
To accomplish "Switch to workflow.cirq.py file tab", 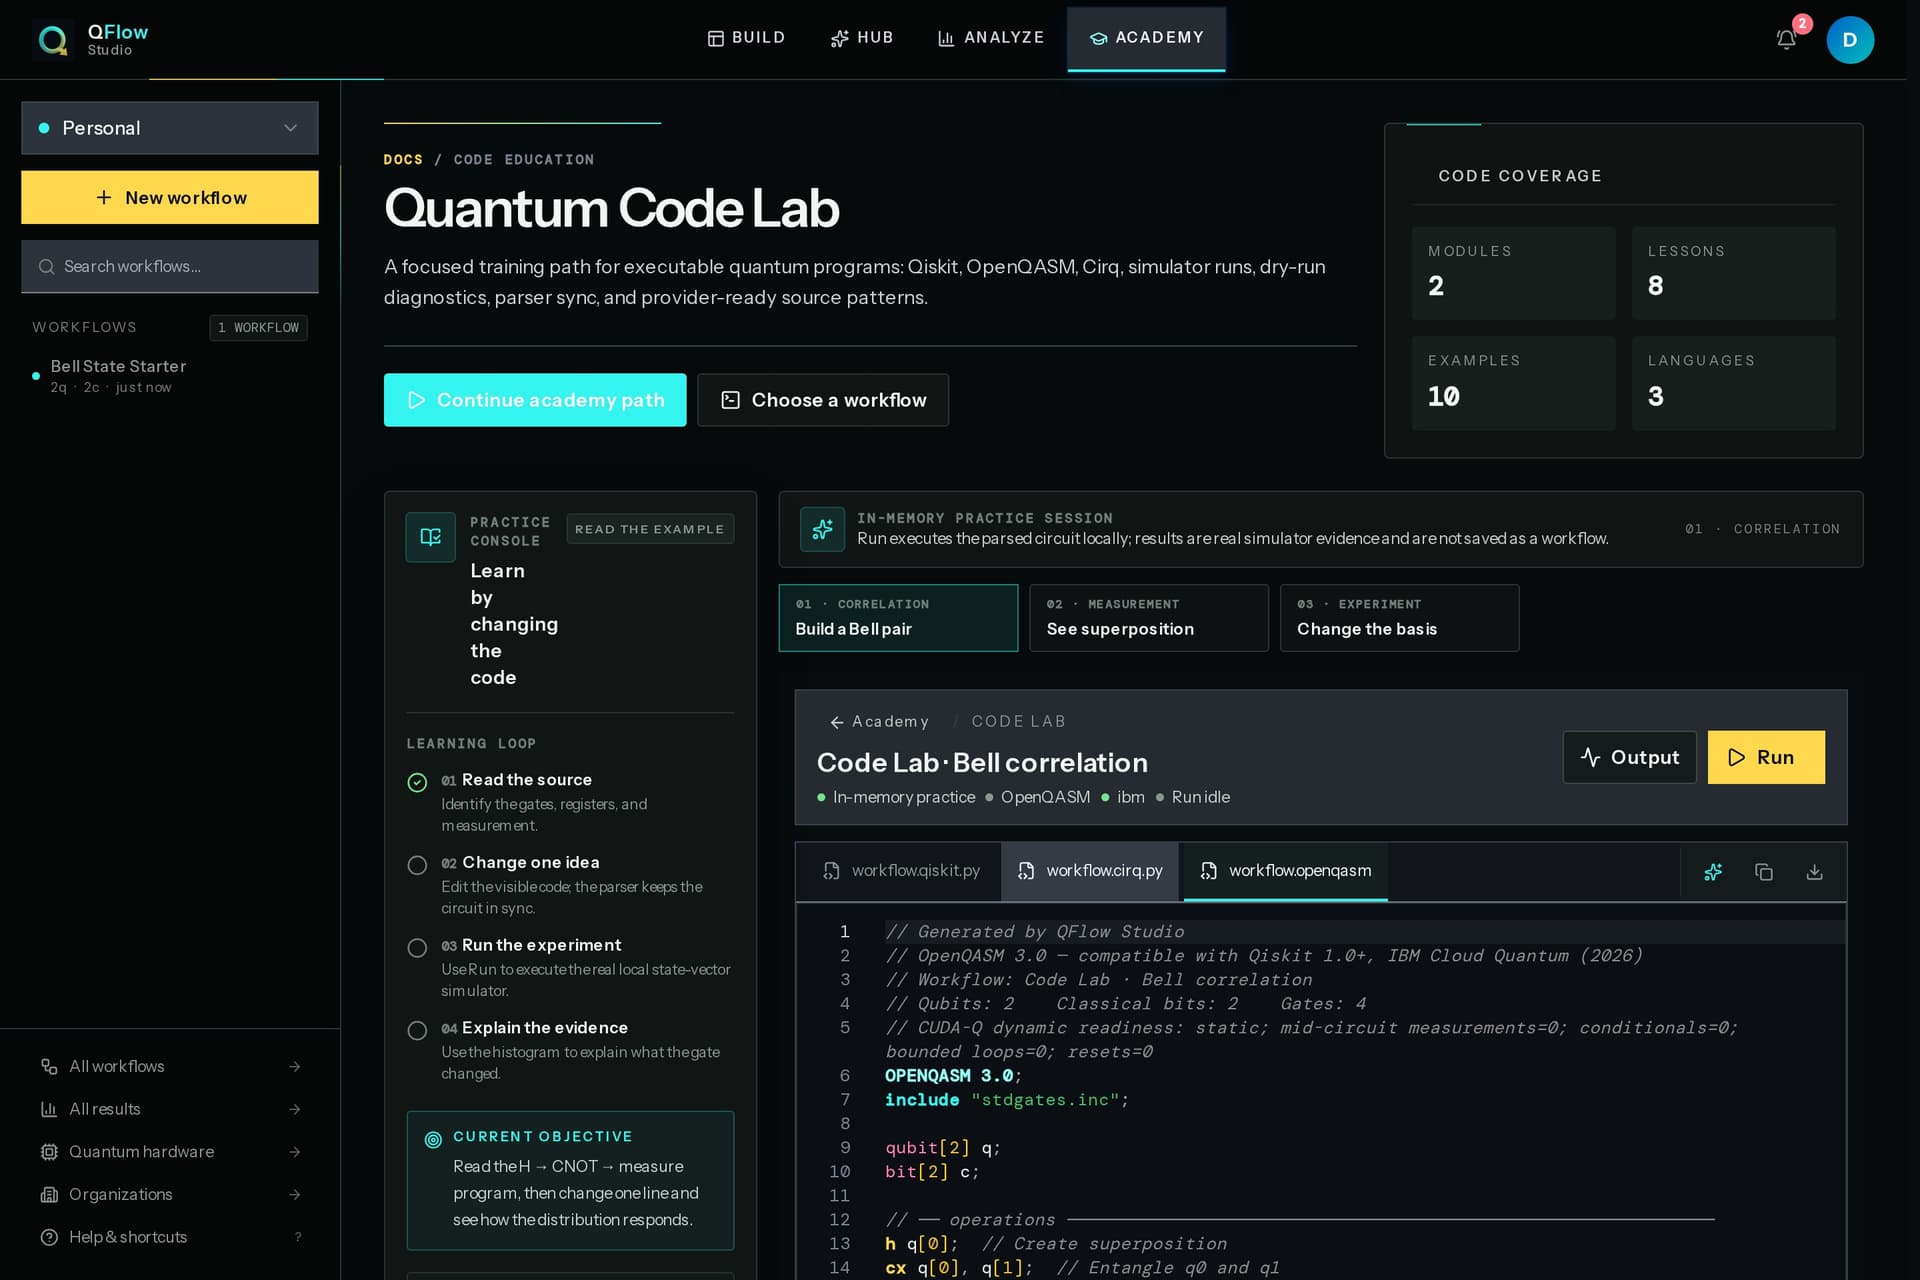I will coord(1092,871).
